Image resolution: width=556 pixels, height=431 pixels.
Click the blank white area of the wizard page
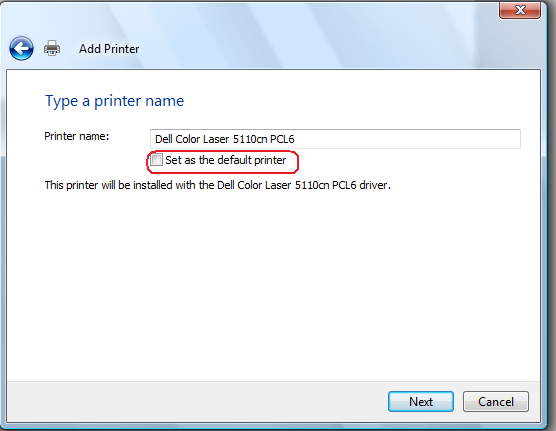point(273,284)
